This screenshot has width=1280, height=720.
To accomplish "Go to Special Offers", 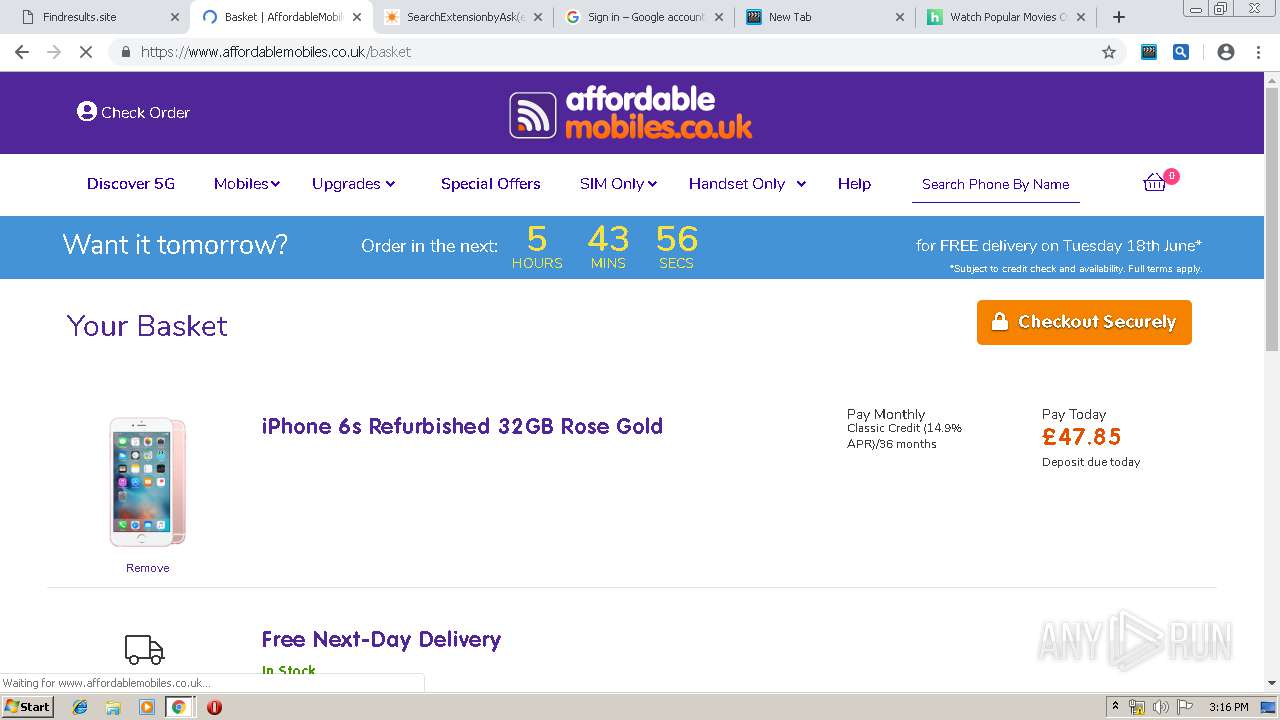I will tap(491, 184).
